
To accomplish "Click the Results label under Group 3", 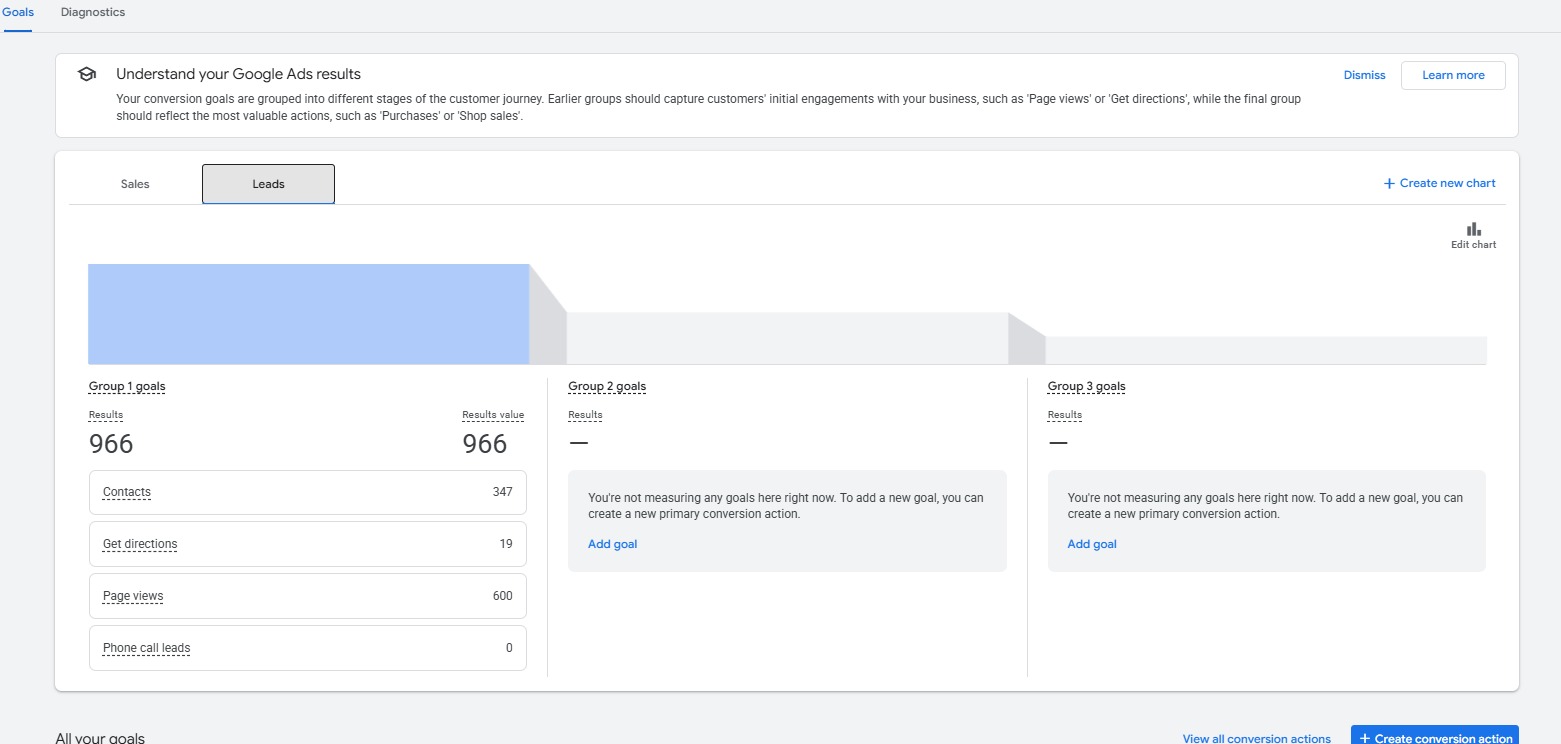I will (1065, 415).
